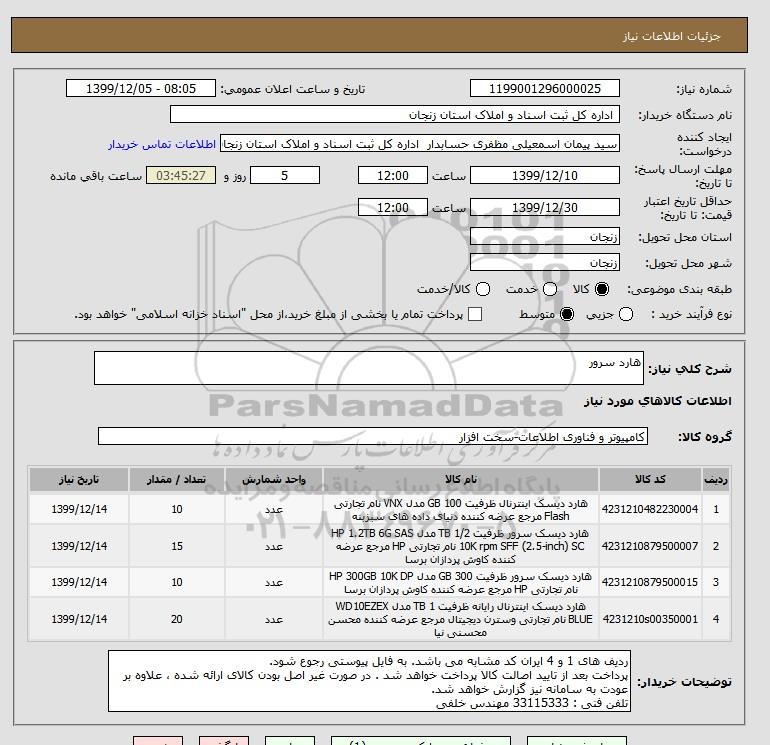Click product code 4231210879500015
Viewport: 770px width, 745px height.
650,582
